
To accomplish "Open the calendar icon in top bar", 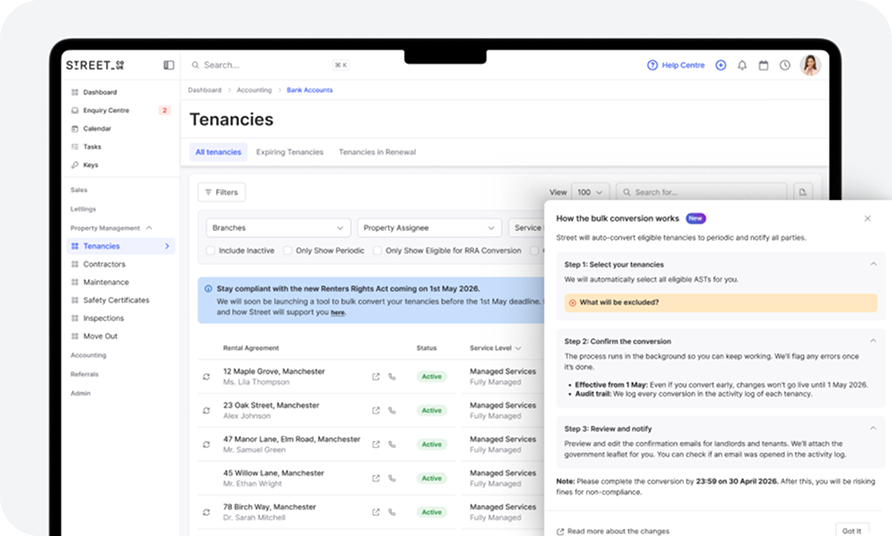I will point(763,65).
